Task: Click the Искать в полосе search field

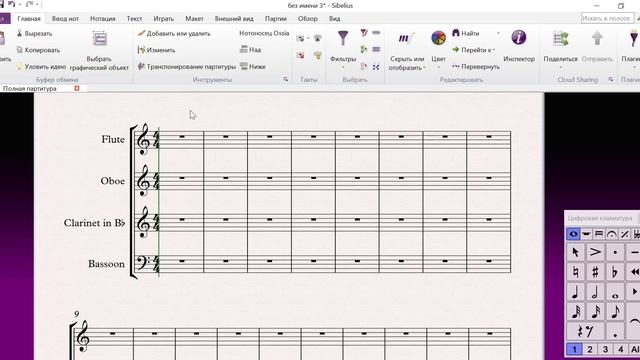Action: 607,18
